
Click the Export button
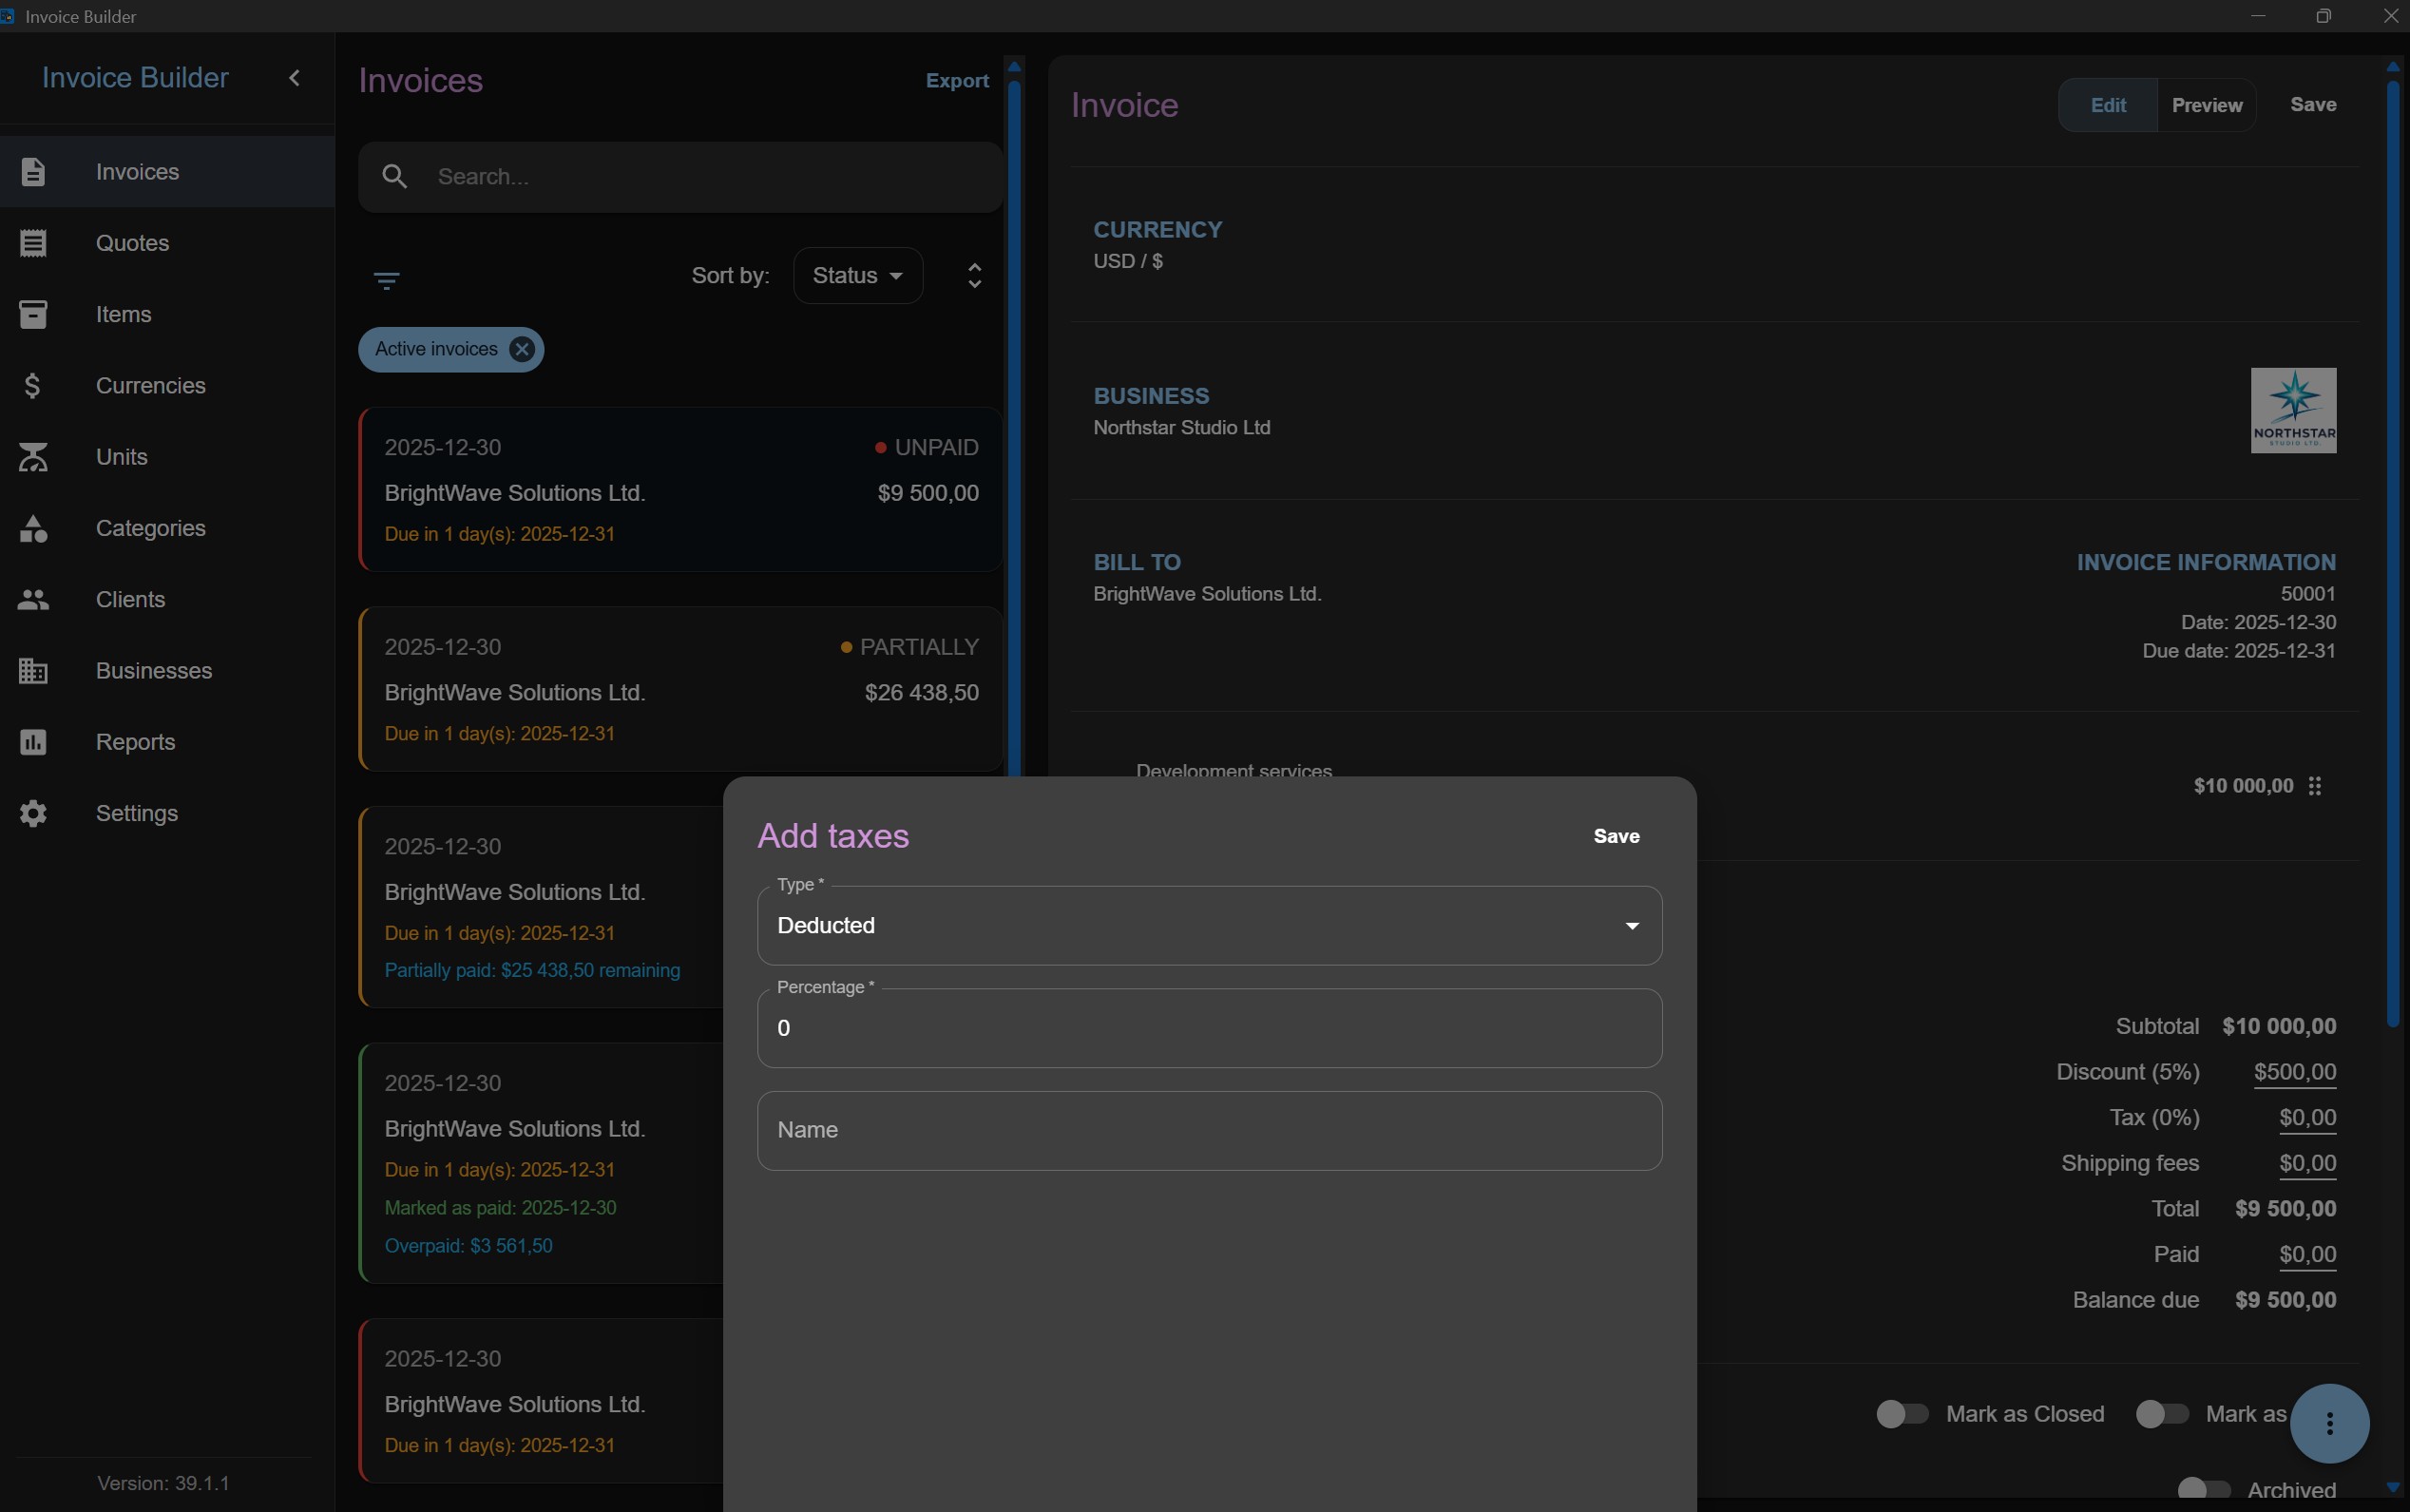957,81
